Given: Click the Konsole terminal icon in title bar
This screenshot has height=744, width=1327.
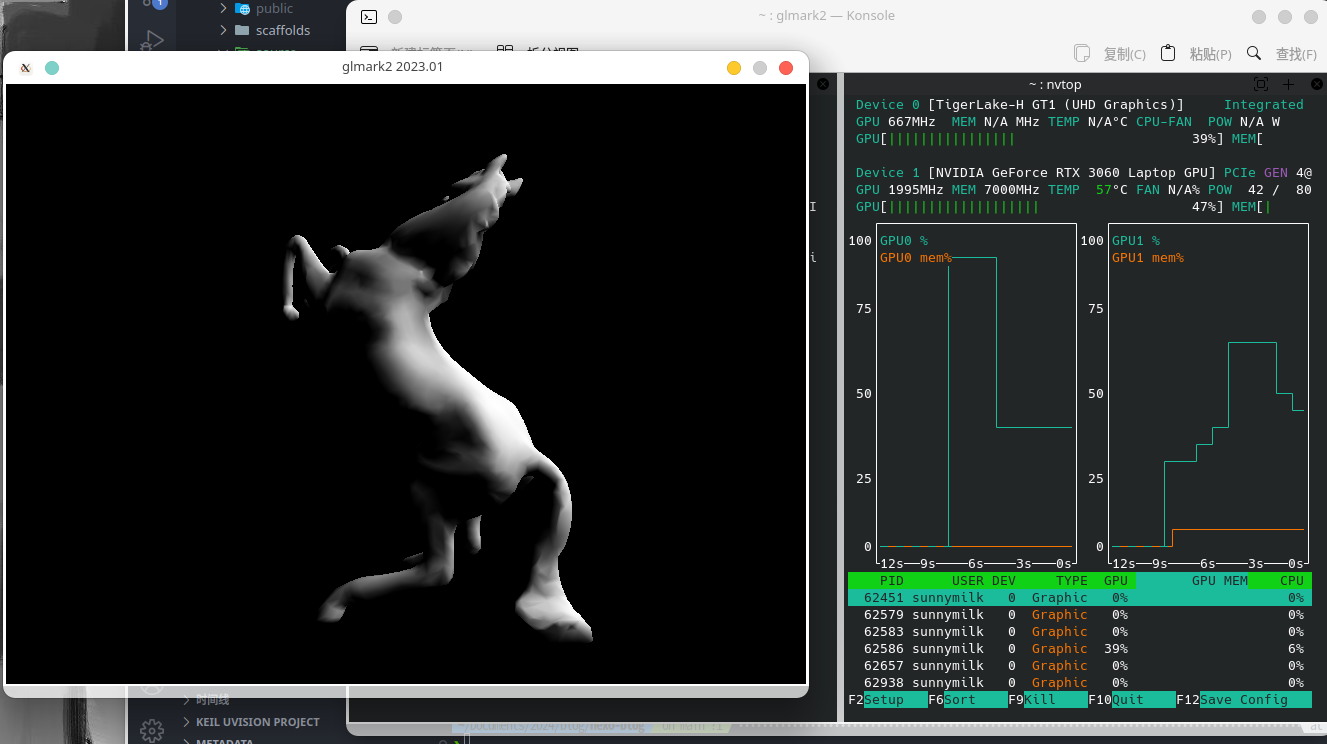Looking at the screenshot, I should click(369, 16).
